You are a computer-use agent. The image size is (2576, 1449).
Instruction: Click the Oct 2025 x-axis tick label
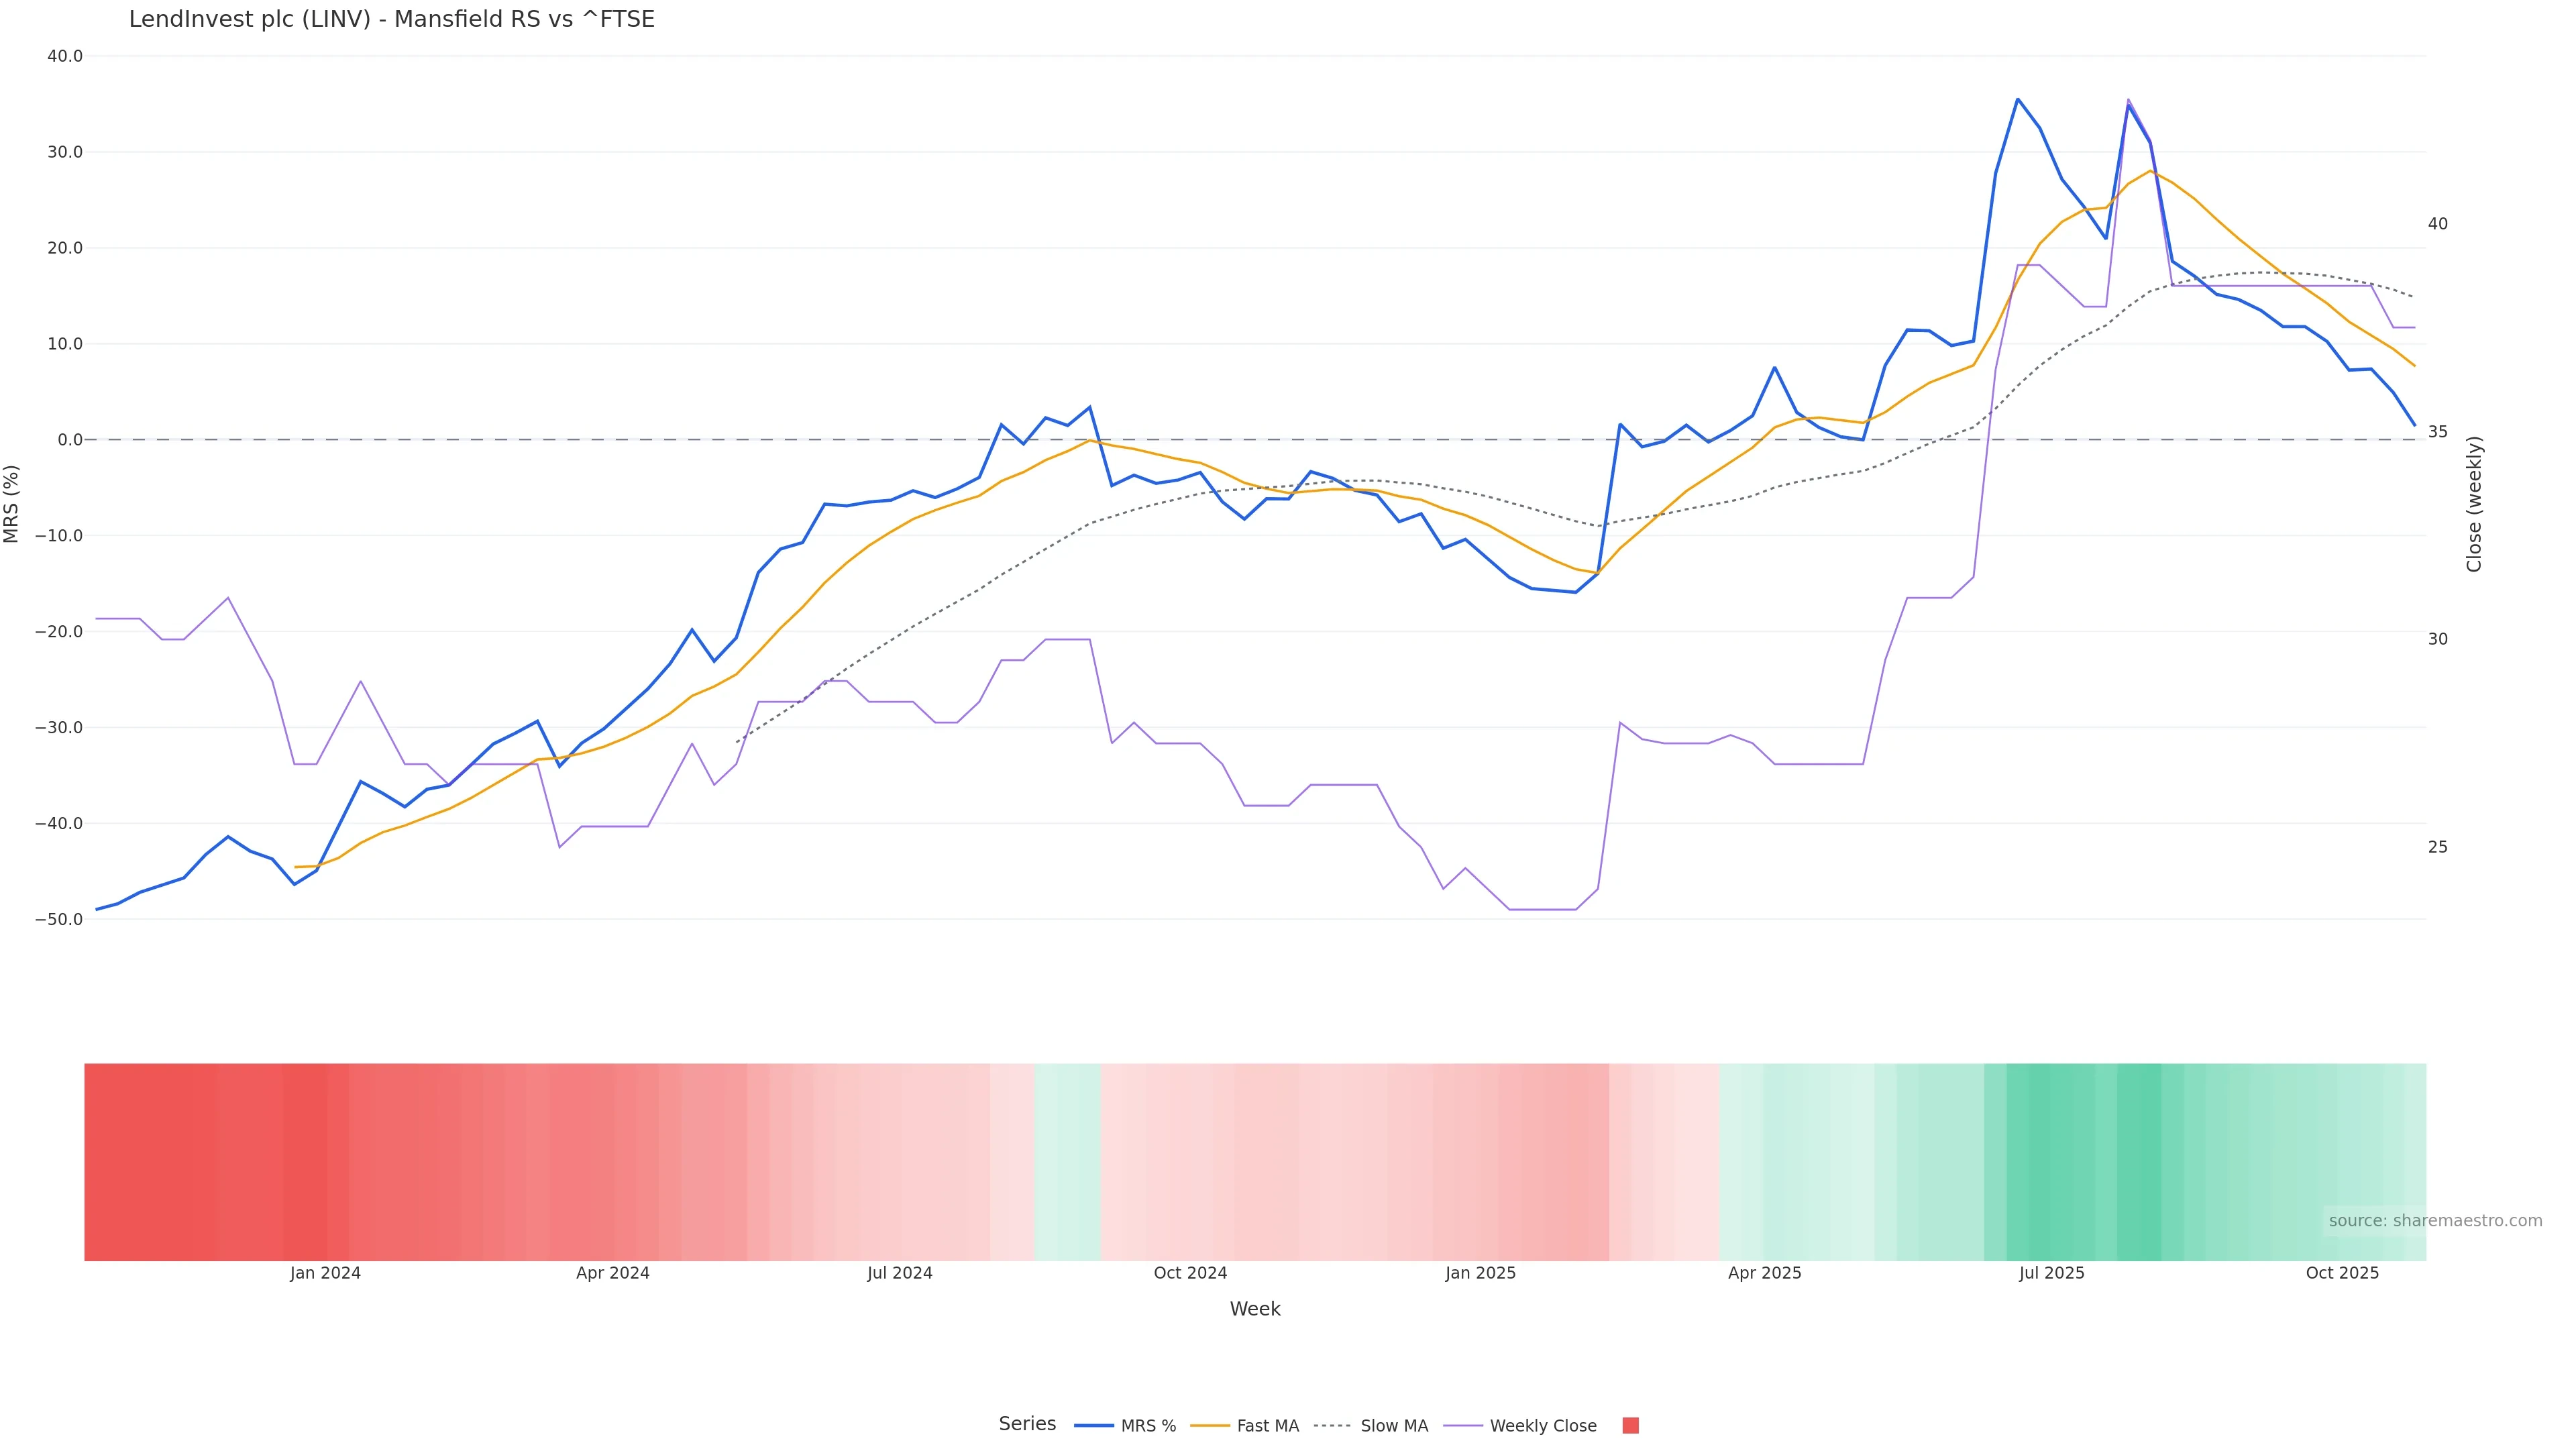(2342, 1273)
